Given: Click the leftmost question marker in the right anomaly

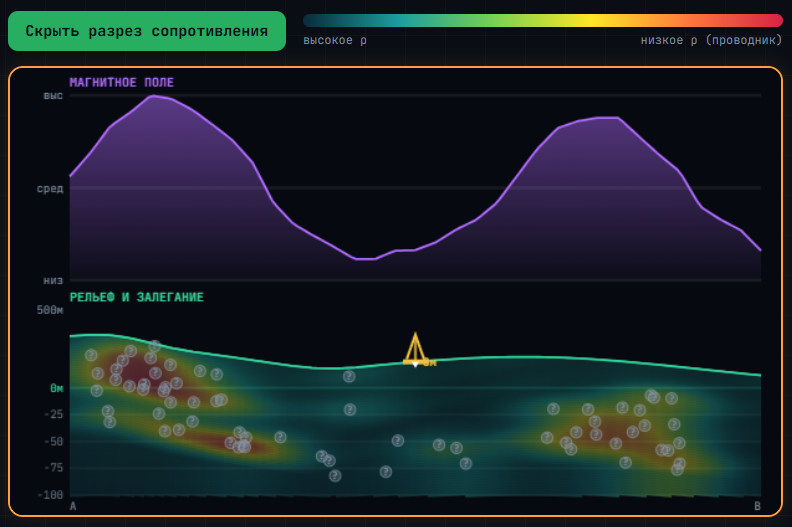Looking at the screenshot, I should coord(547,438).
